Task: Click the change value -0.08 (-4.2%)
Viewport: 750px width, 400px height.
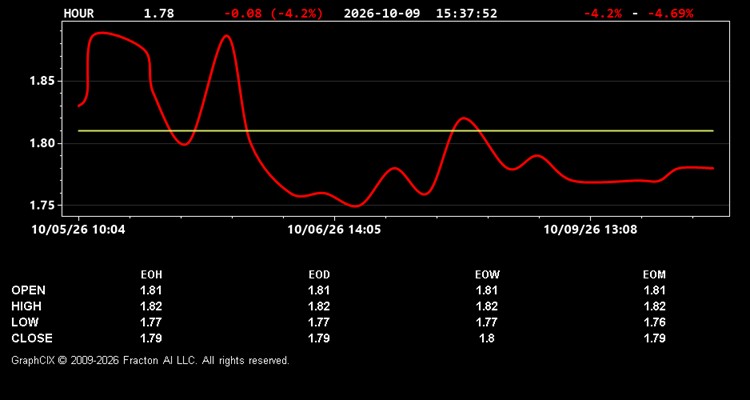Action: click(x=274, y=14)
